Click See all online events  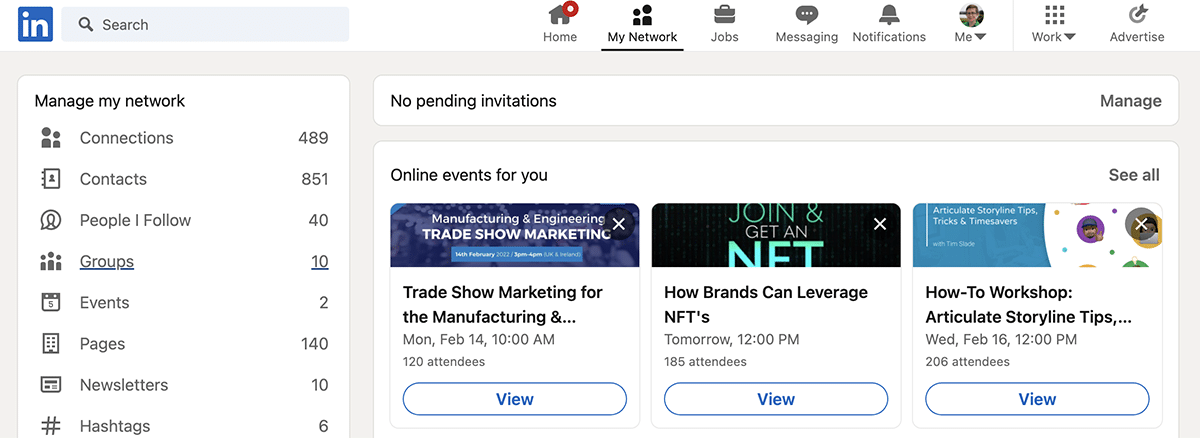click(1134, 175)
